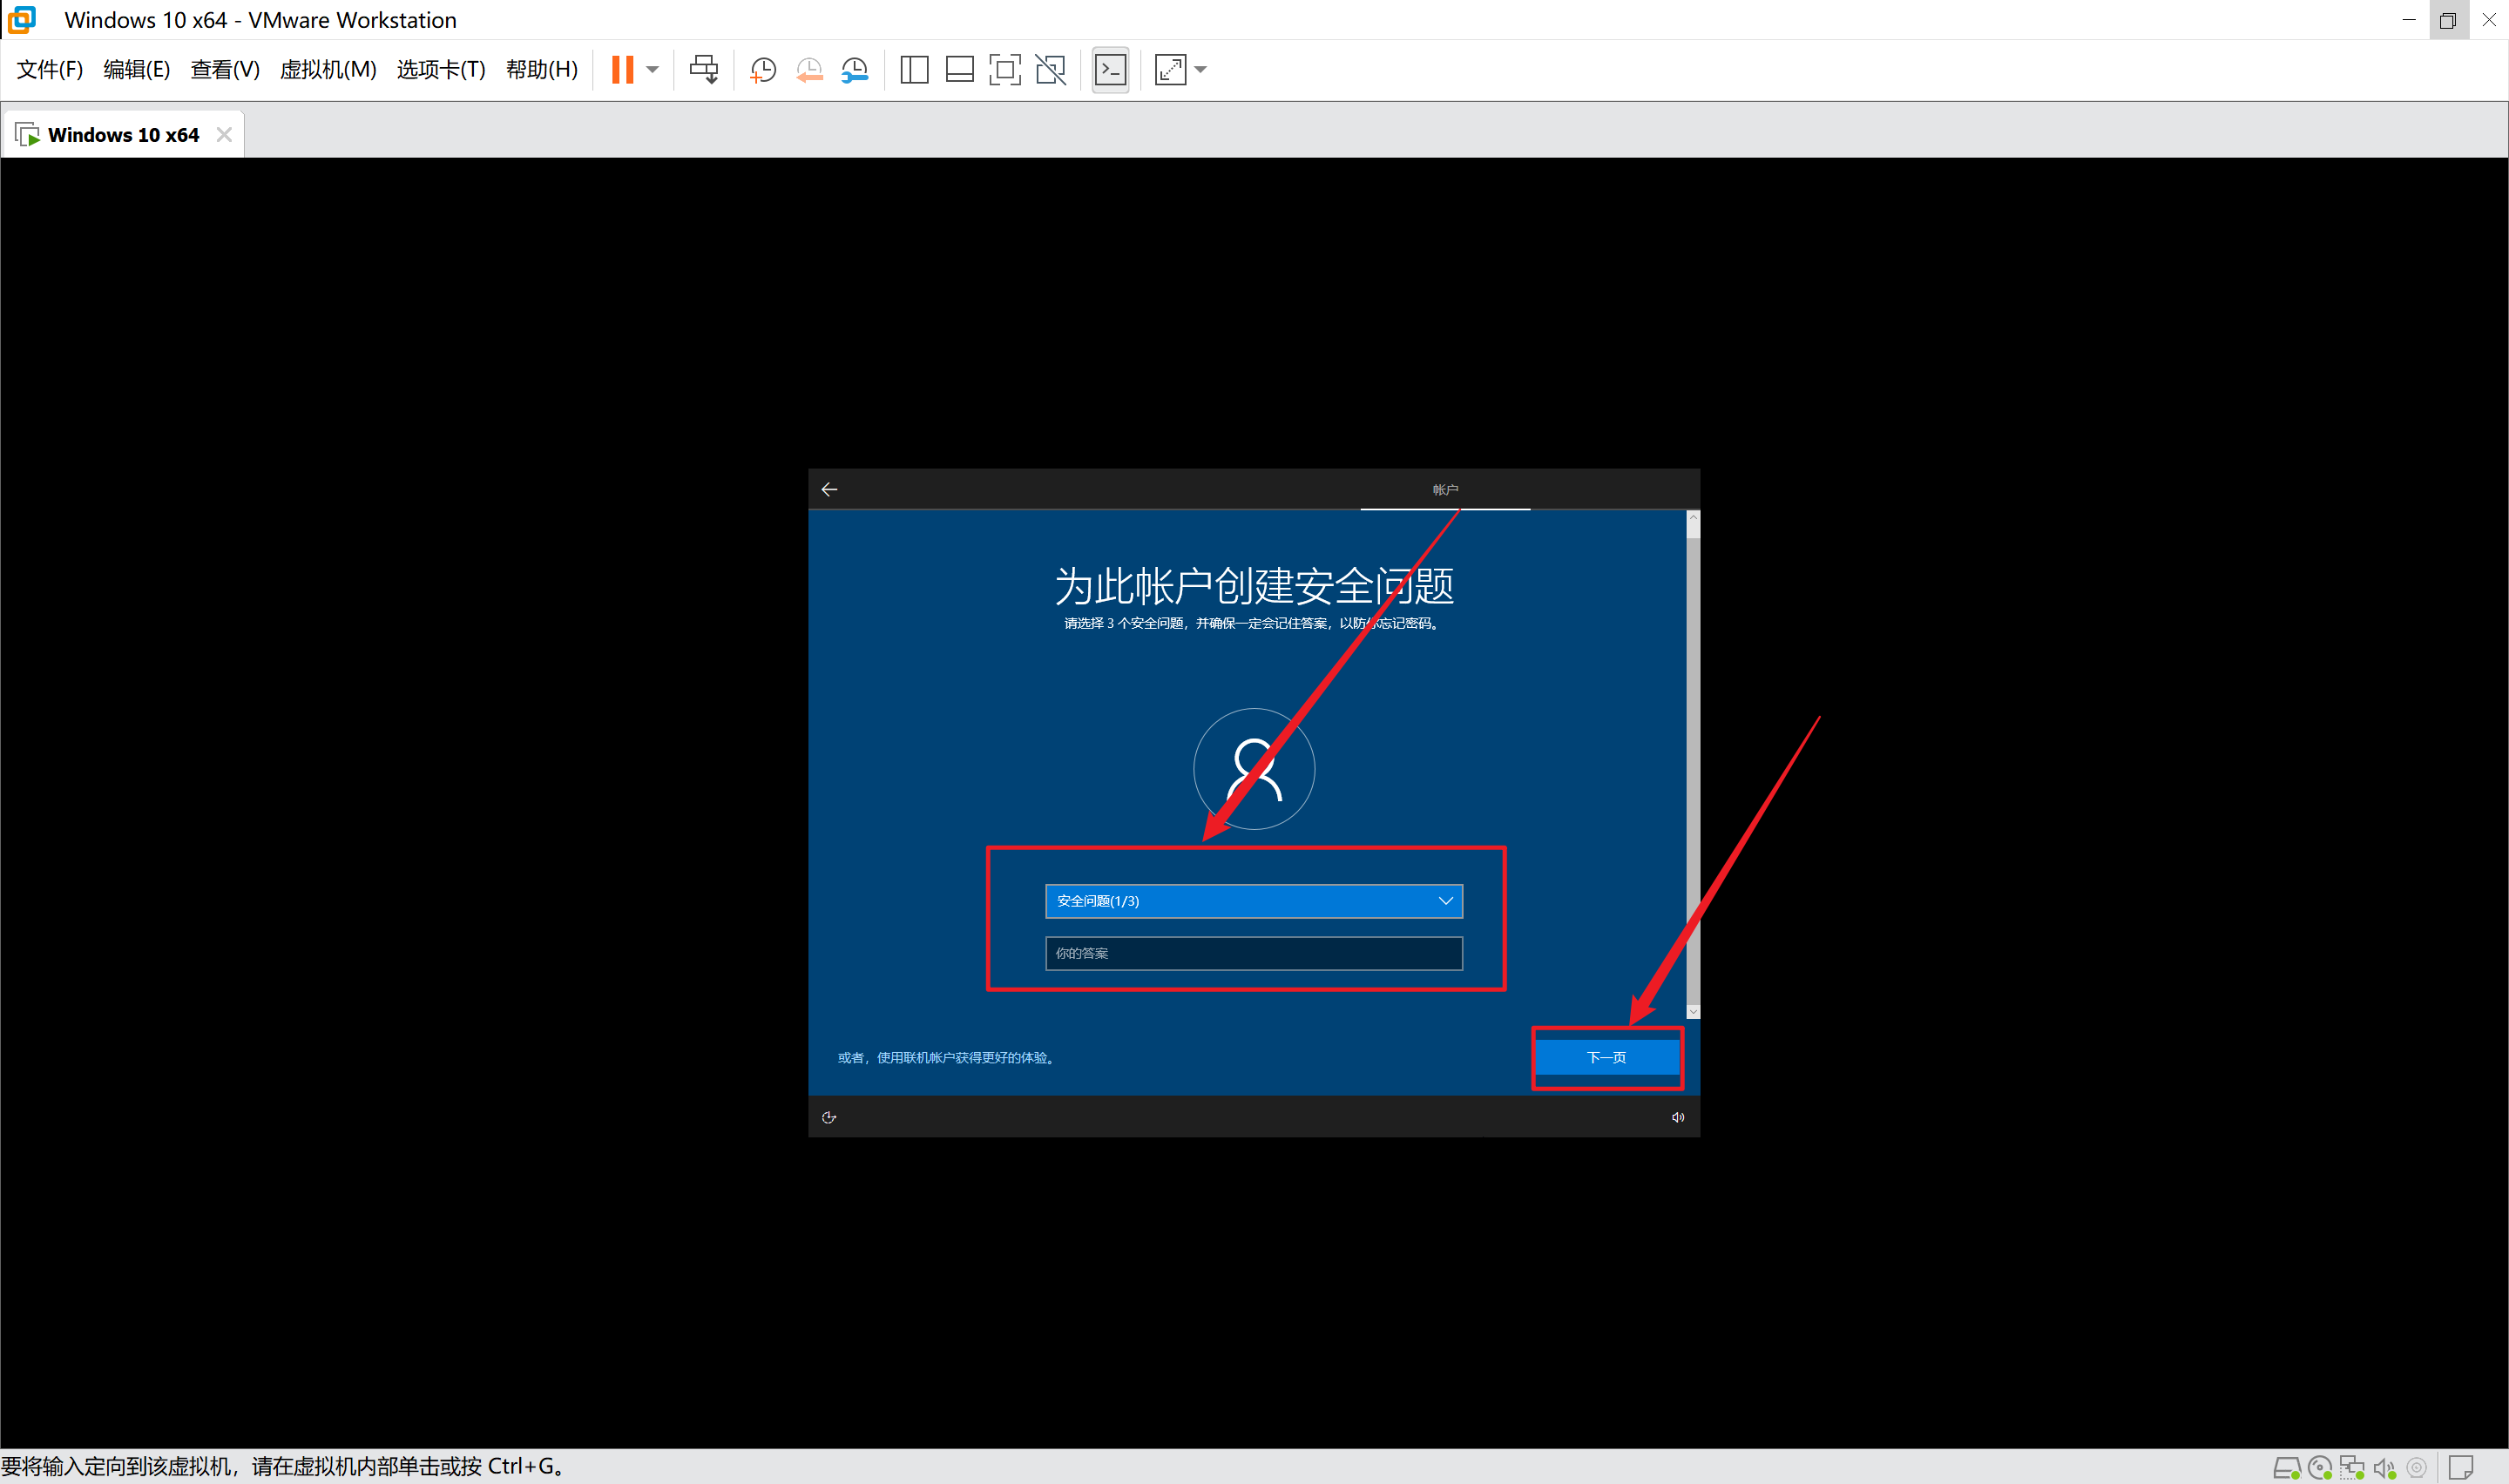This screenshot has height=1484, width=2509.
Task: Click the CD/DVD drive status icon
Action: tap(2319, 1467)
